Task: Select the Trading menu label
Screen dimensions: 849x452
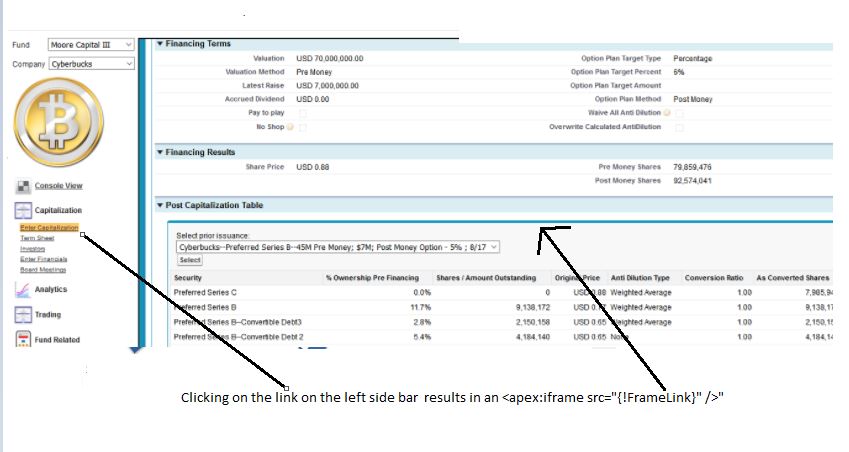Action: [48, 315]
